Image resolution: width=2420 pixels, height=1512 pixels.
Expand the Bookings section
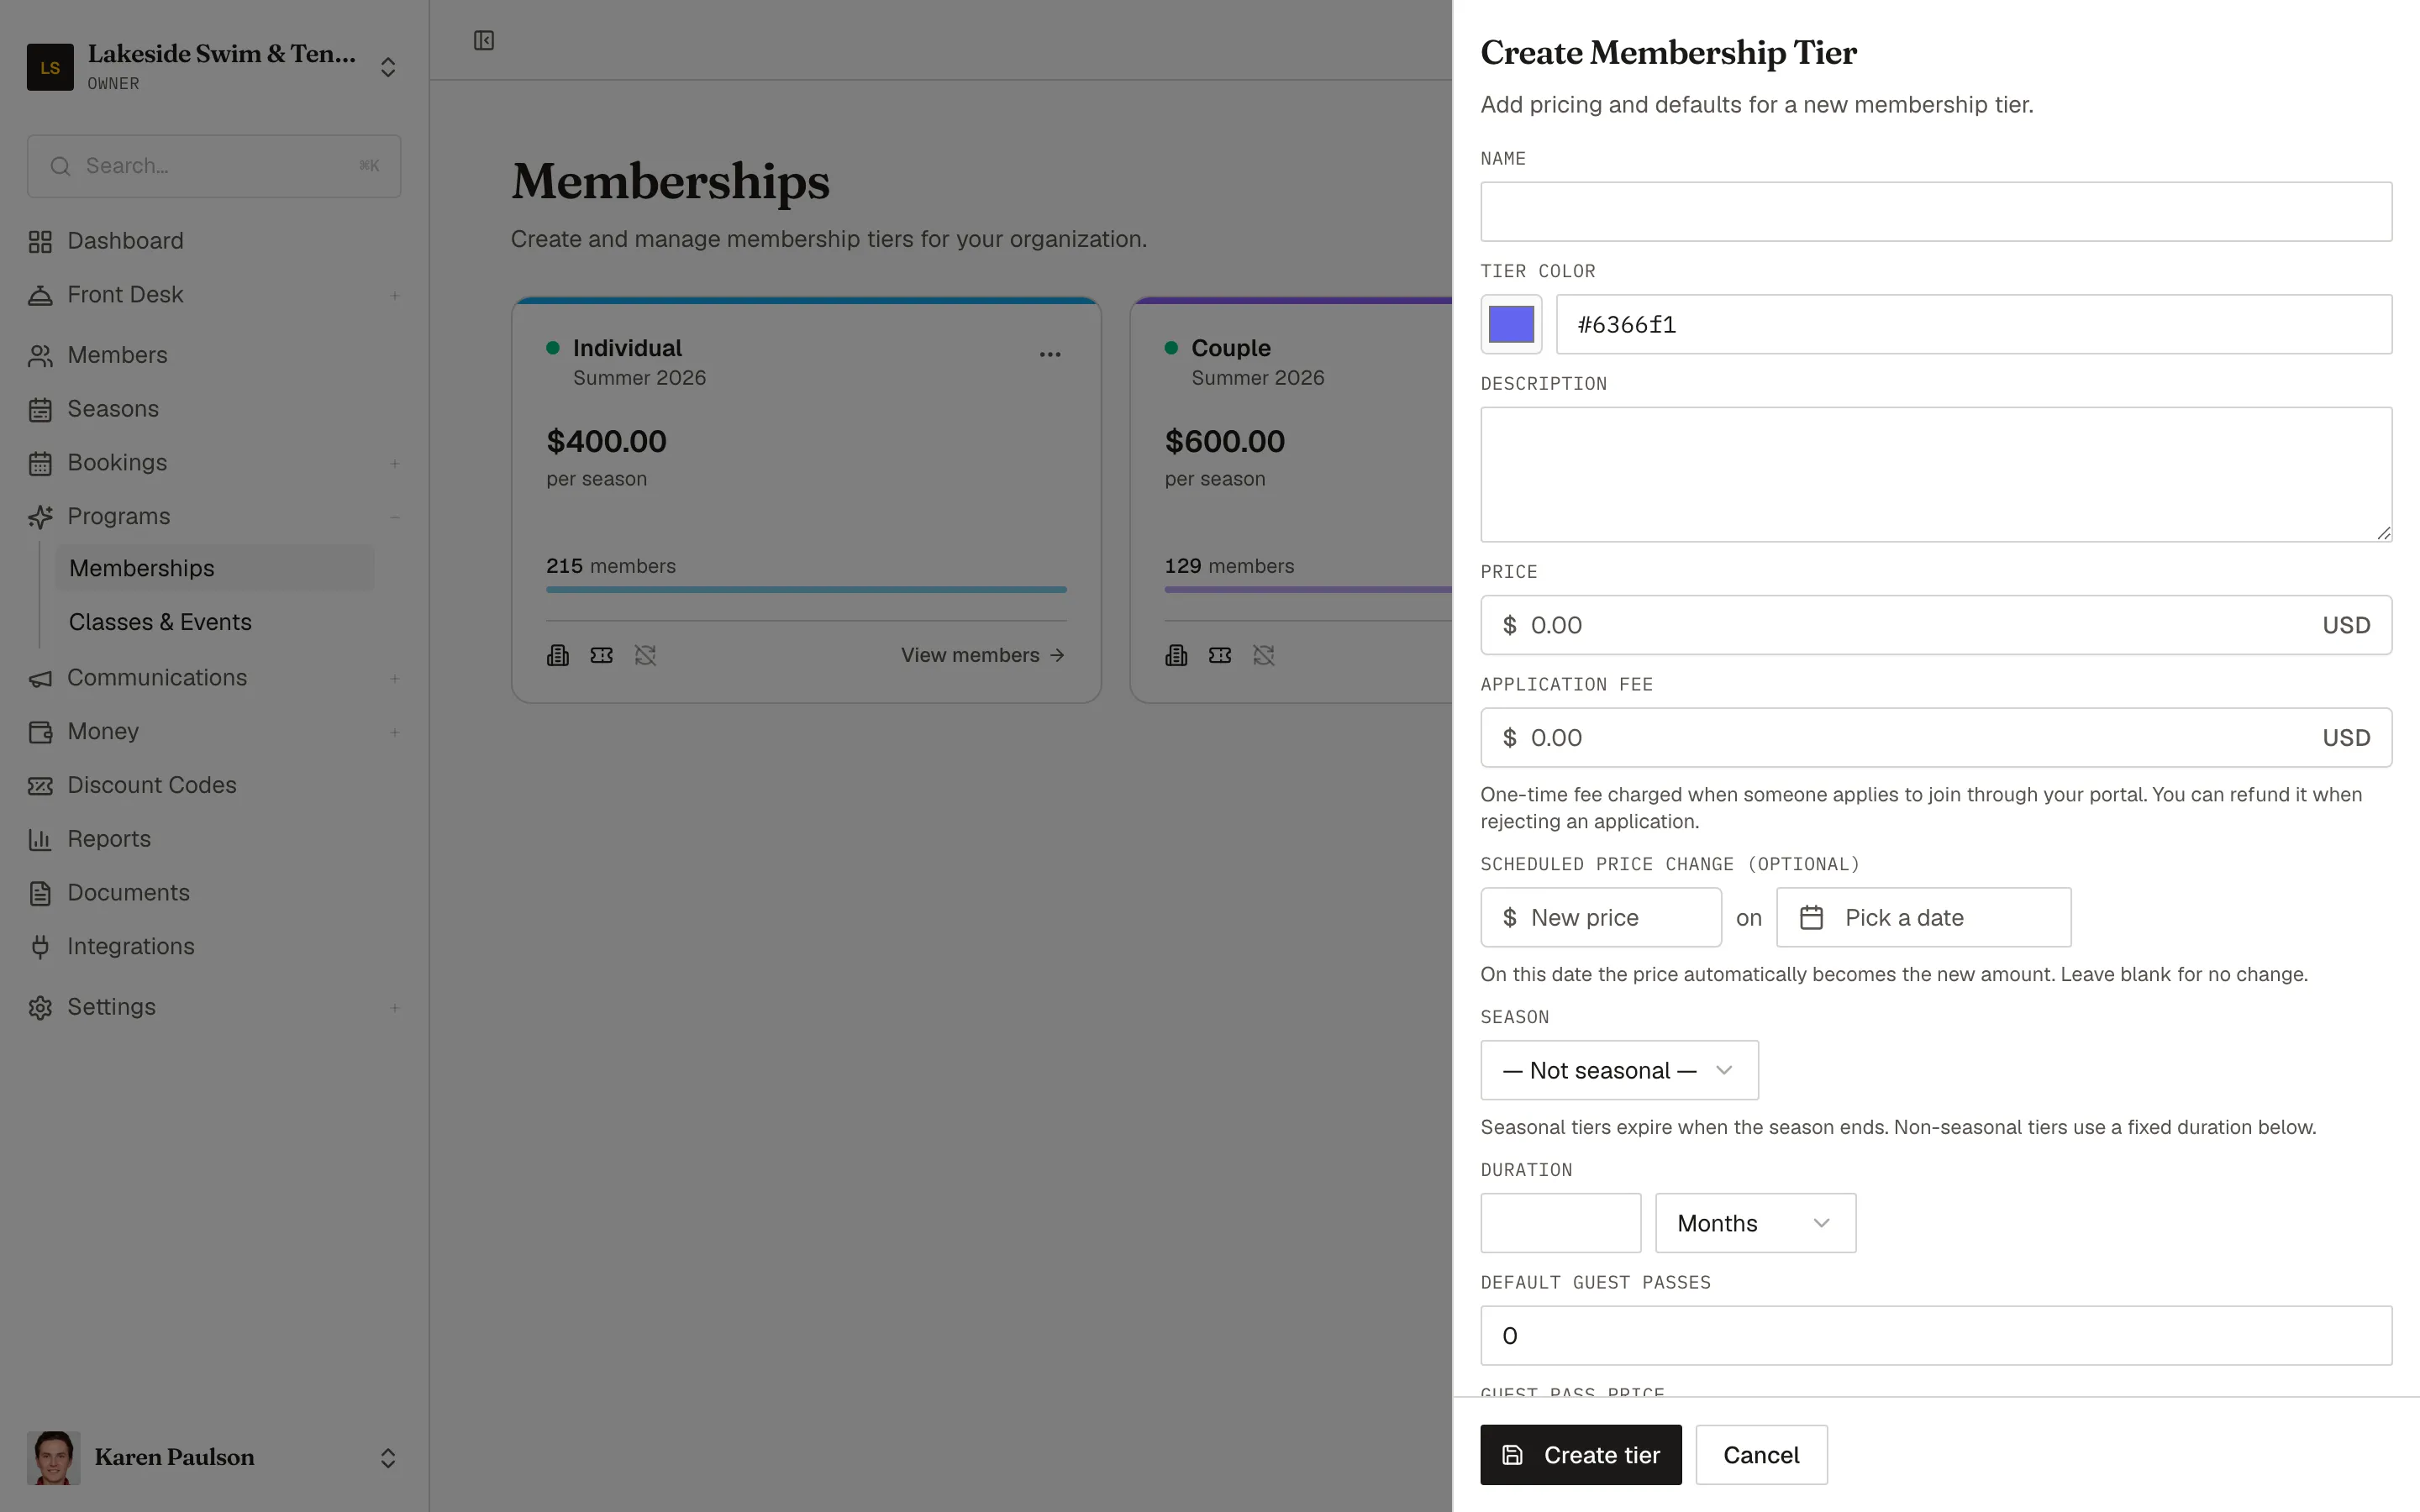click(395, 463)
